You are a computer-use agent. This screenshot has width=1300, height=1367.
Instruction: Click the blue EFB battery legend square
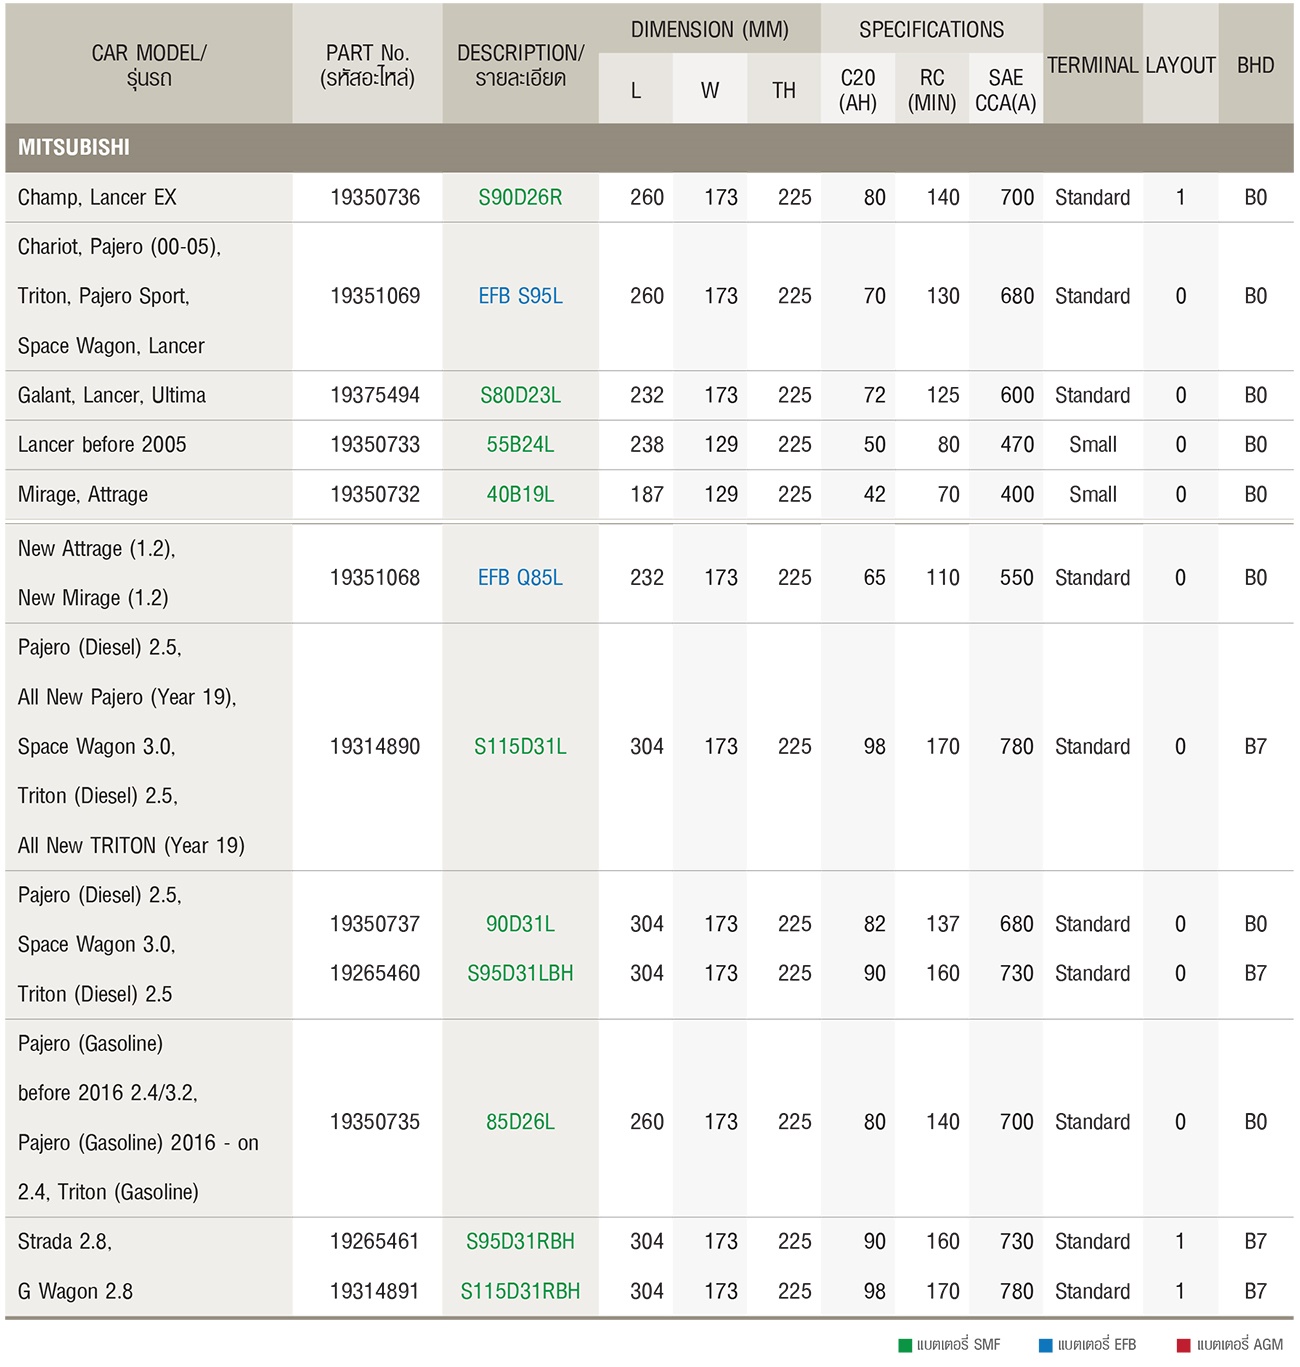(x=1046, y=1346)
